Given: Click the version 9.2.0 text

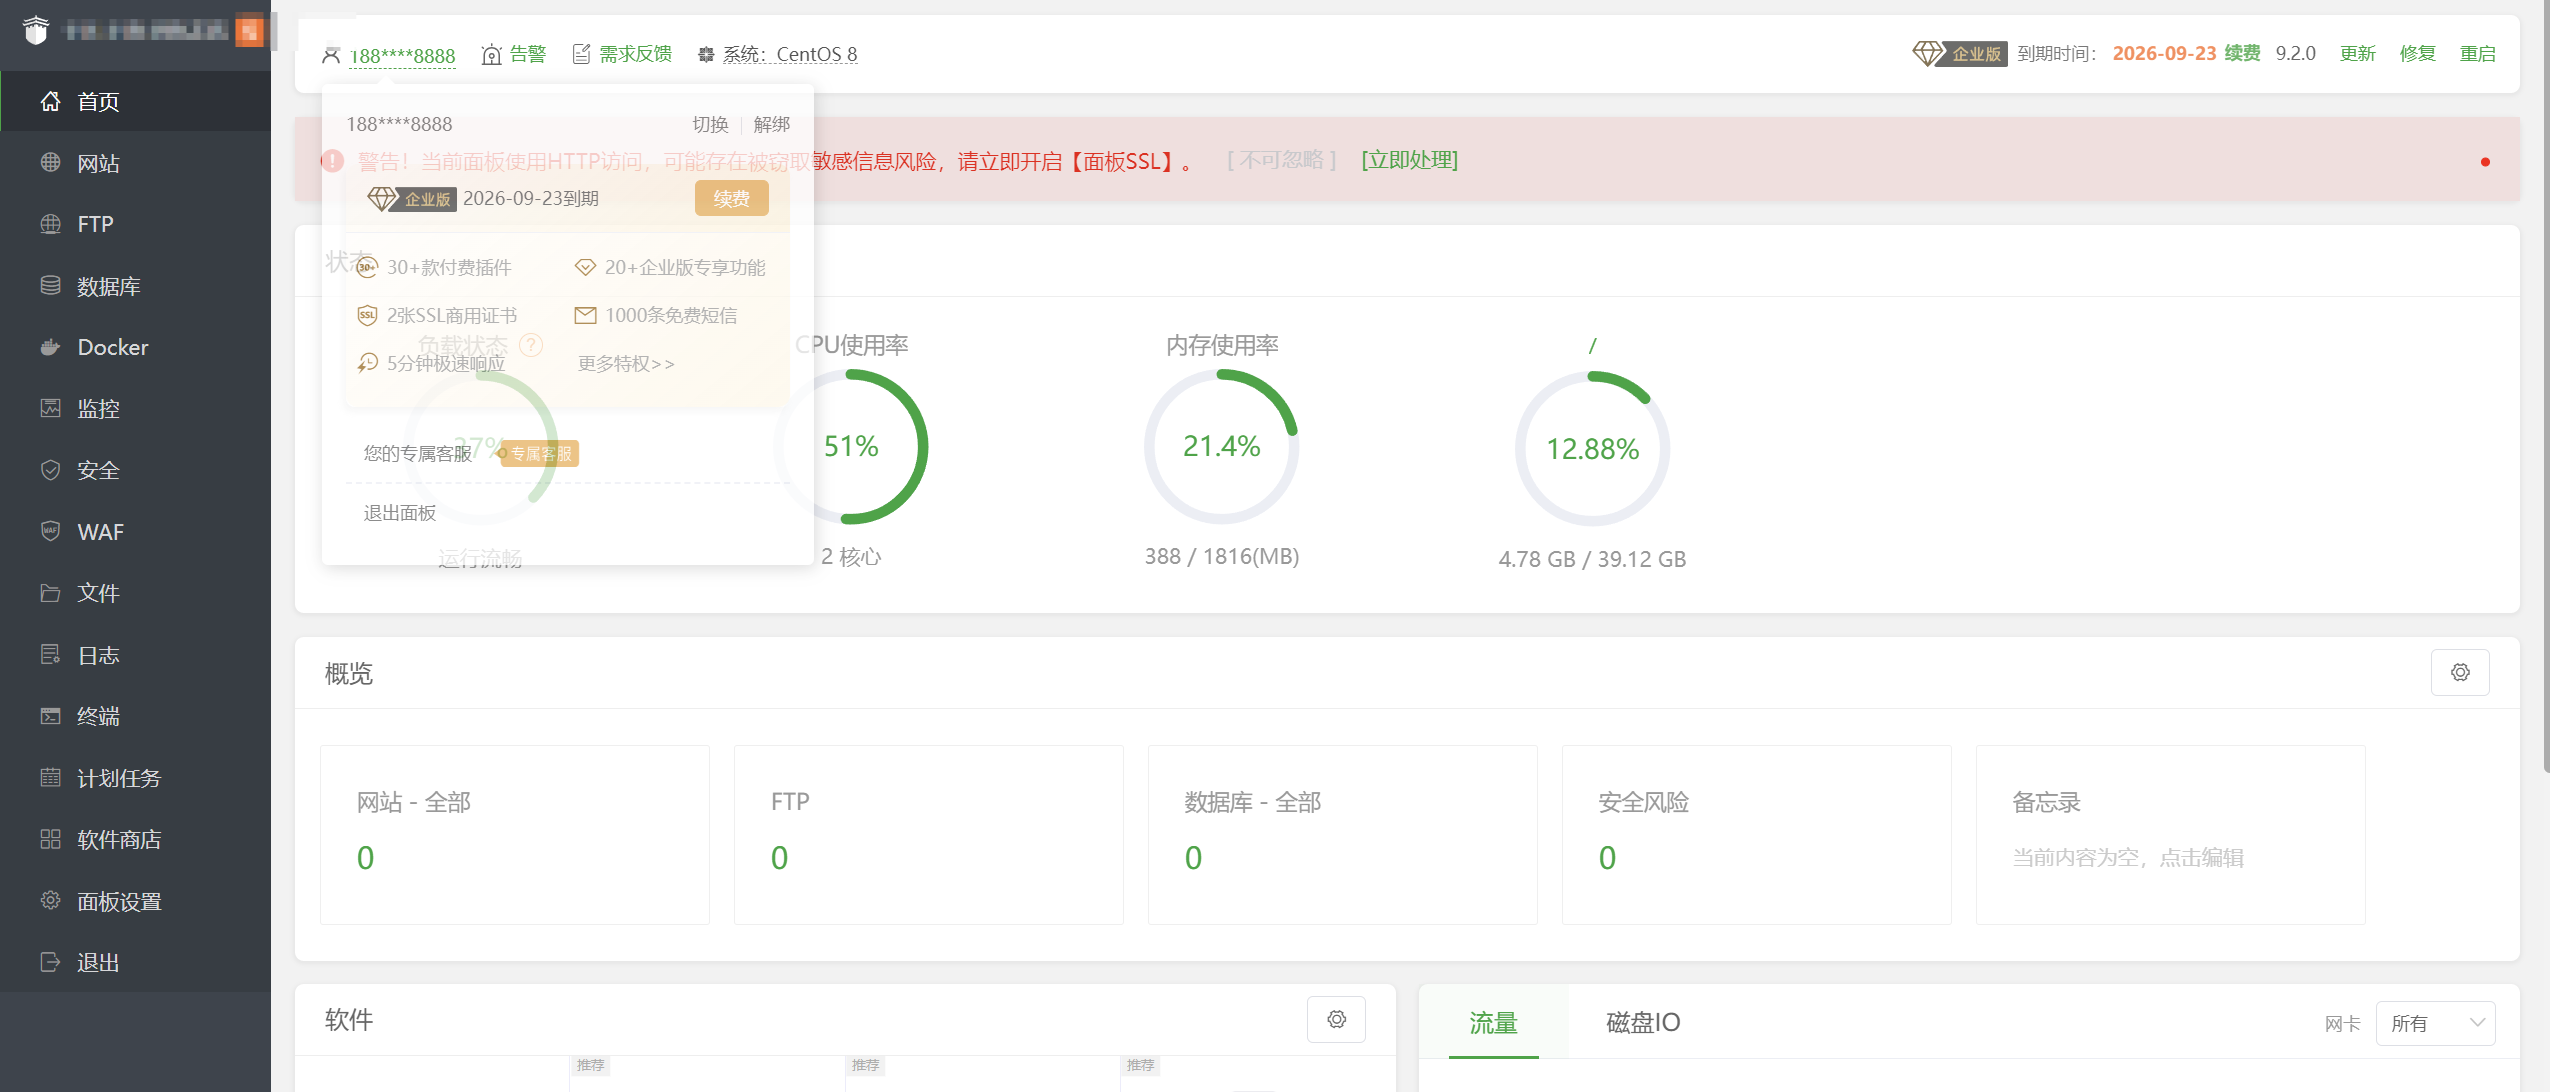Looking at the screenshot, I should point(2295,53).
